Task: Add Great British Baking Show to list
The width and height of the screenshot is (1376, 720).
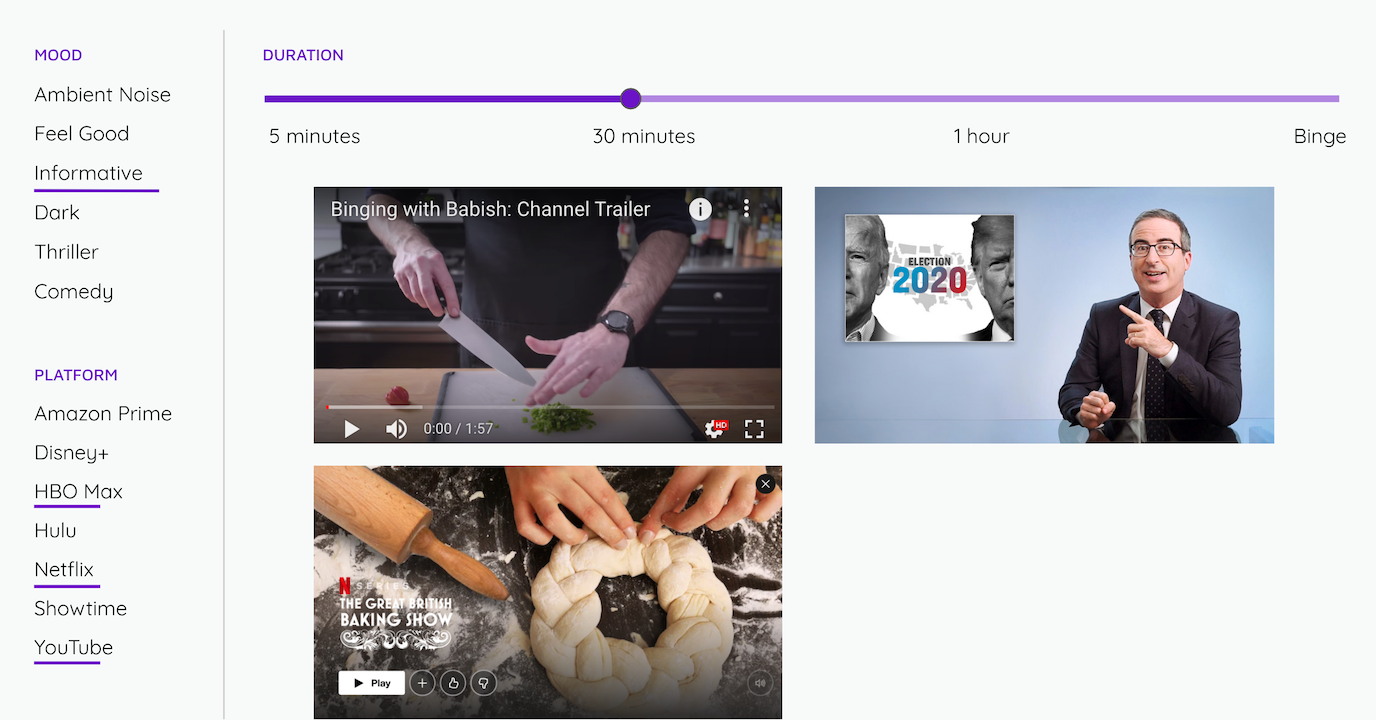Action: [x=422, y=683]
